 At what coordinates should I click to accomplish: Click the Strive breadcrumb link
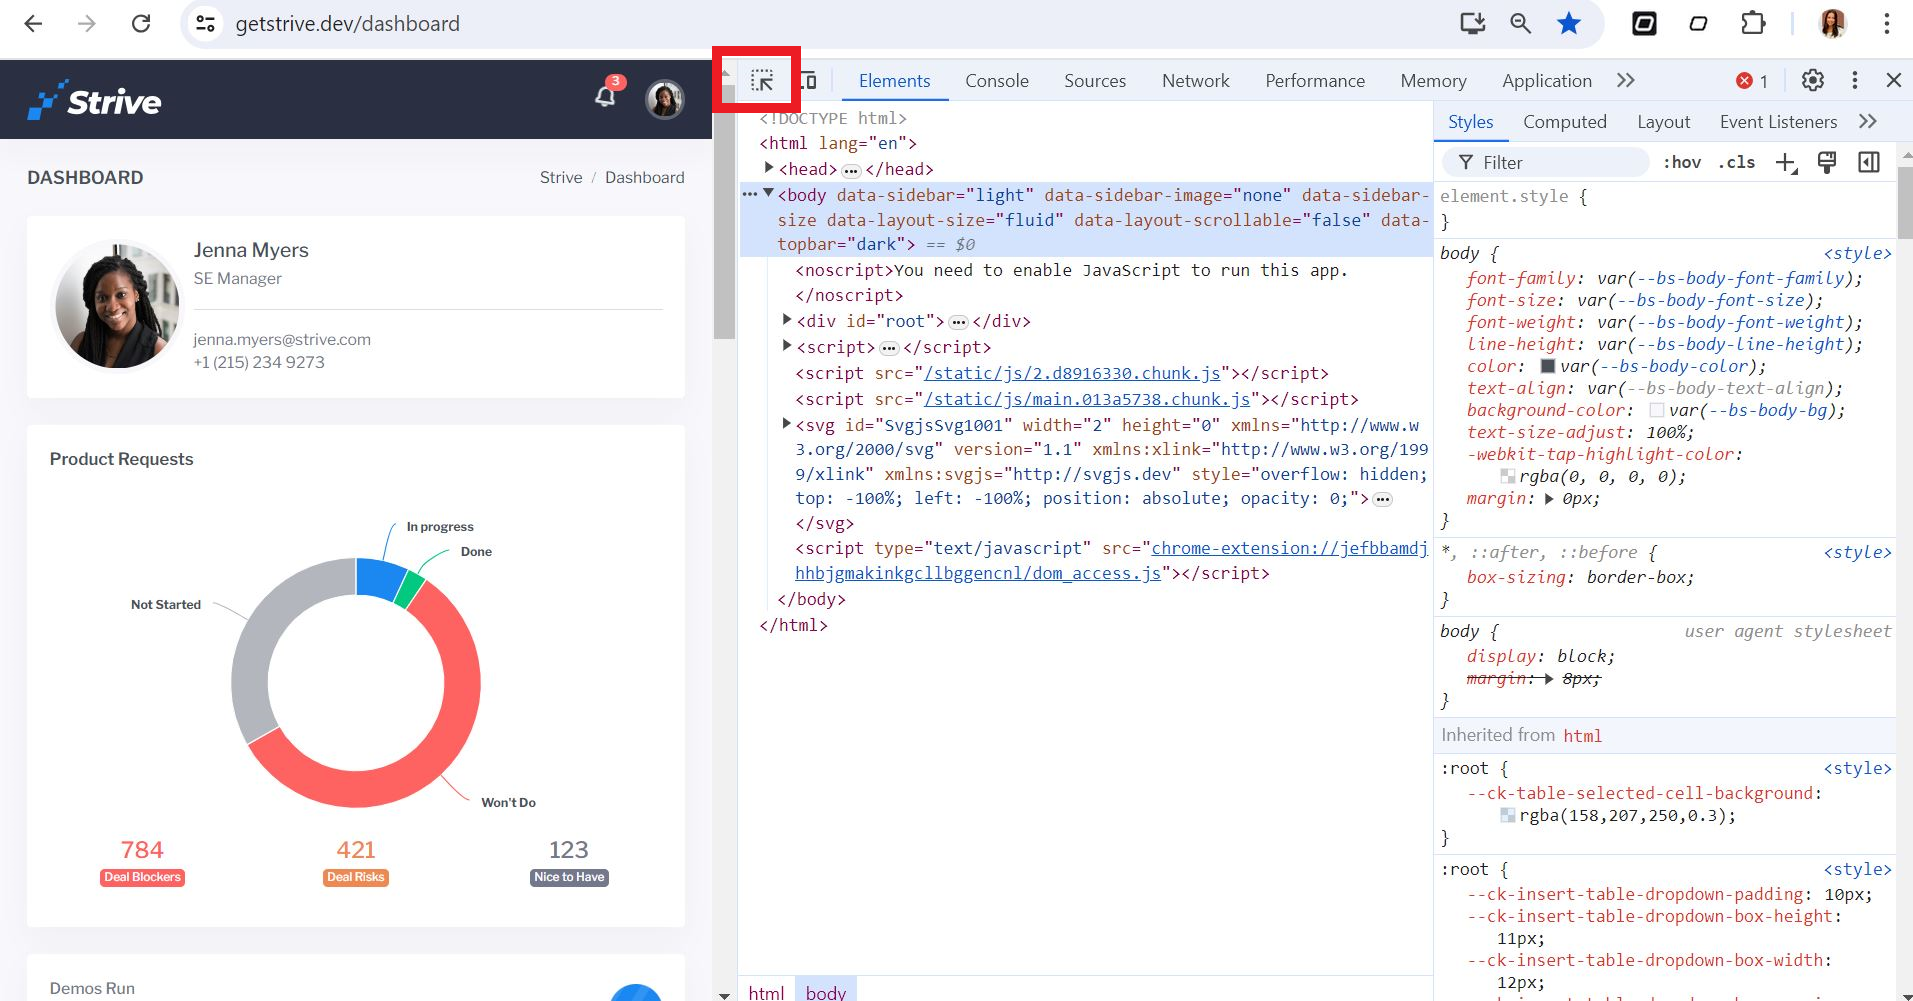pos(560,177)
